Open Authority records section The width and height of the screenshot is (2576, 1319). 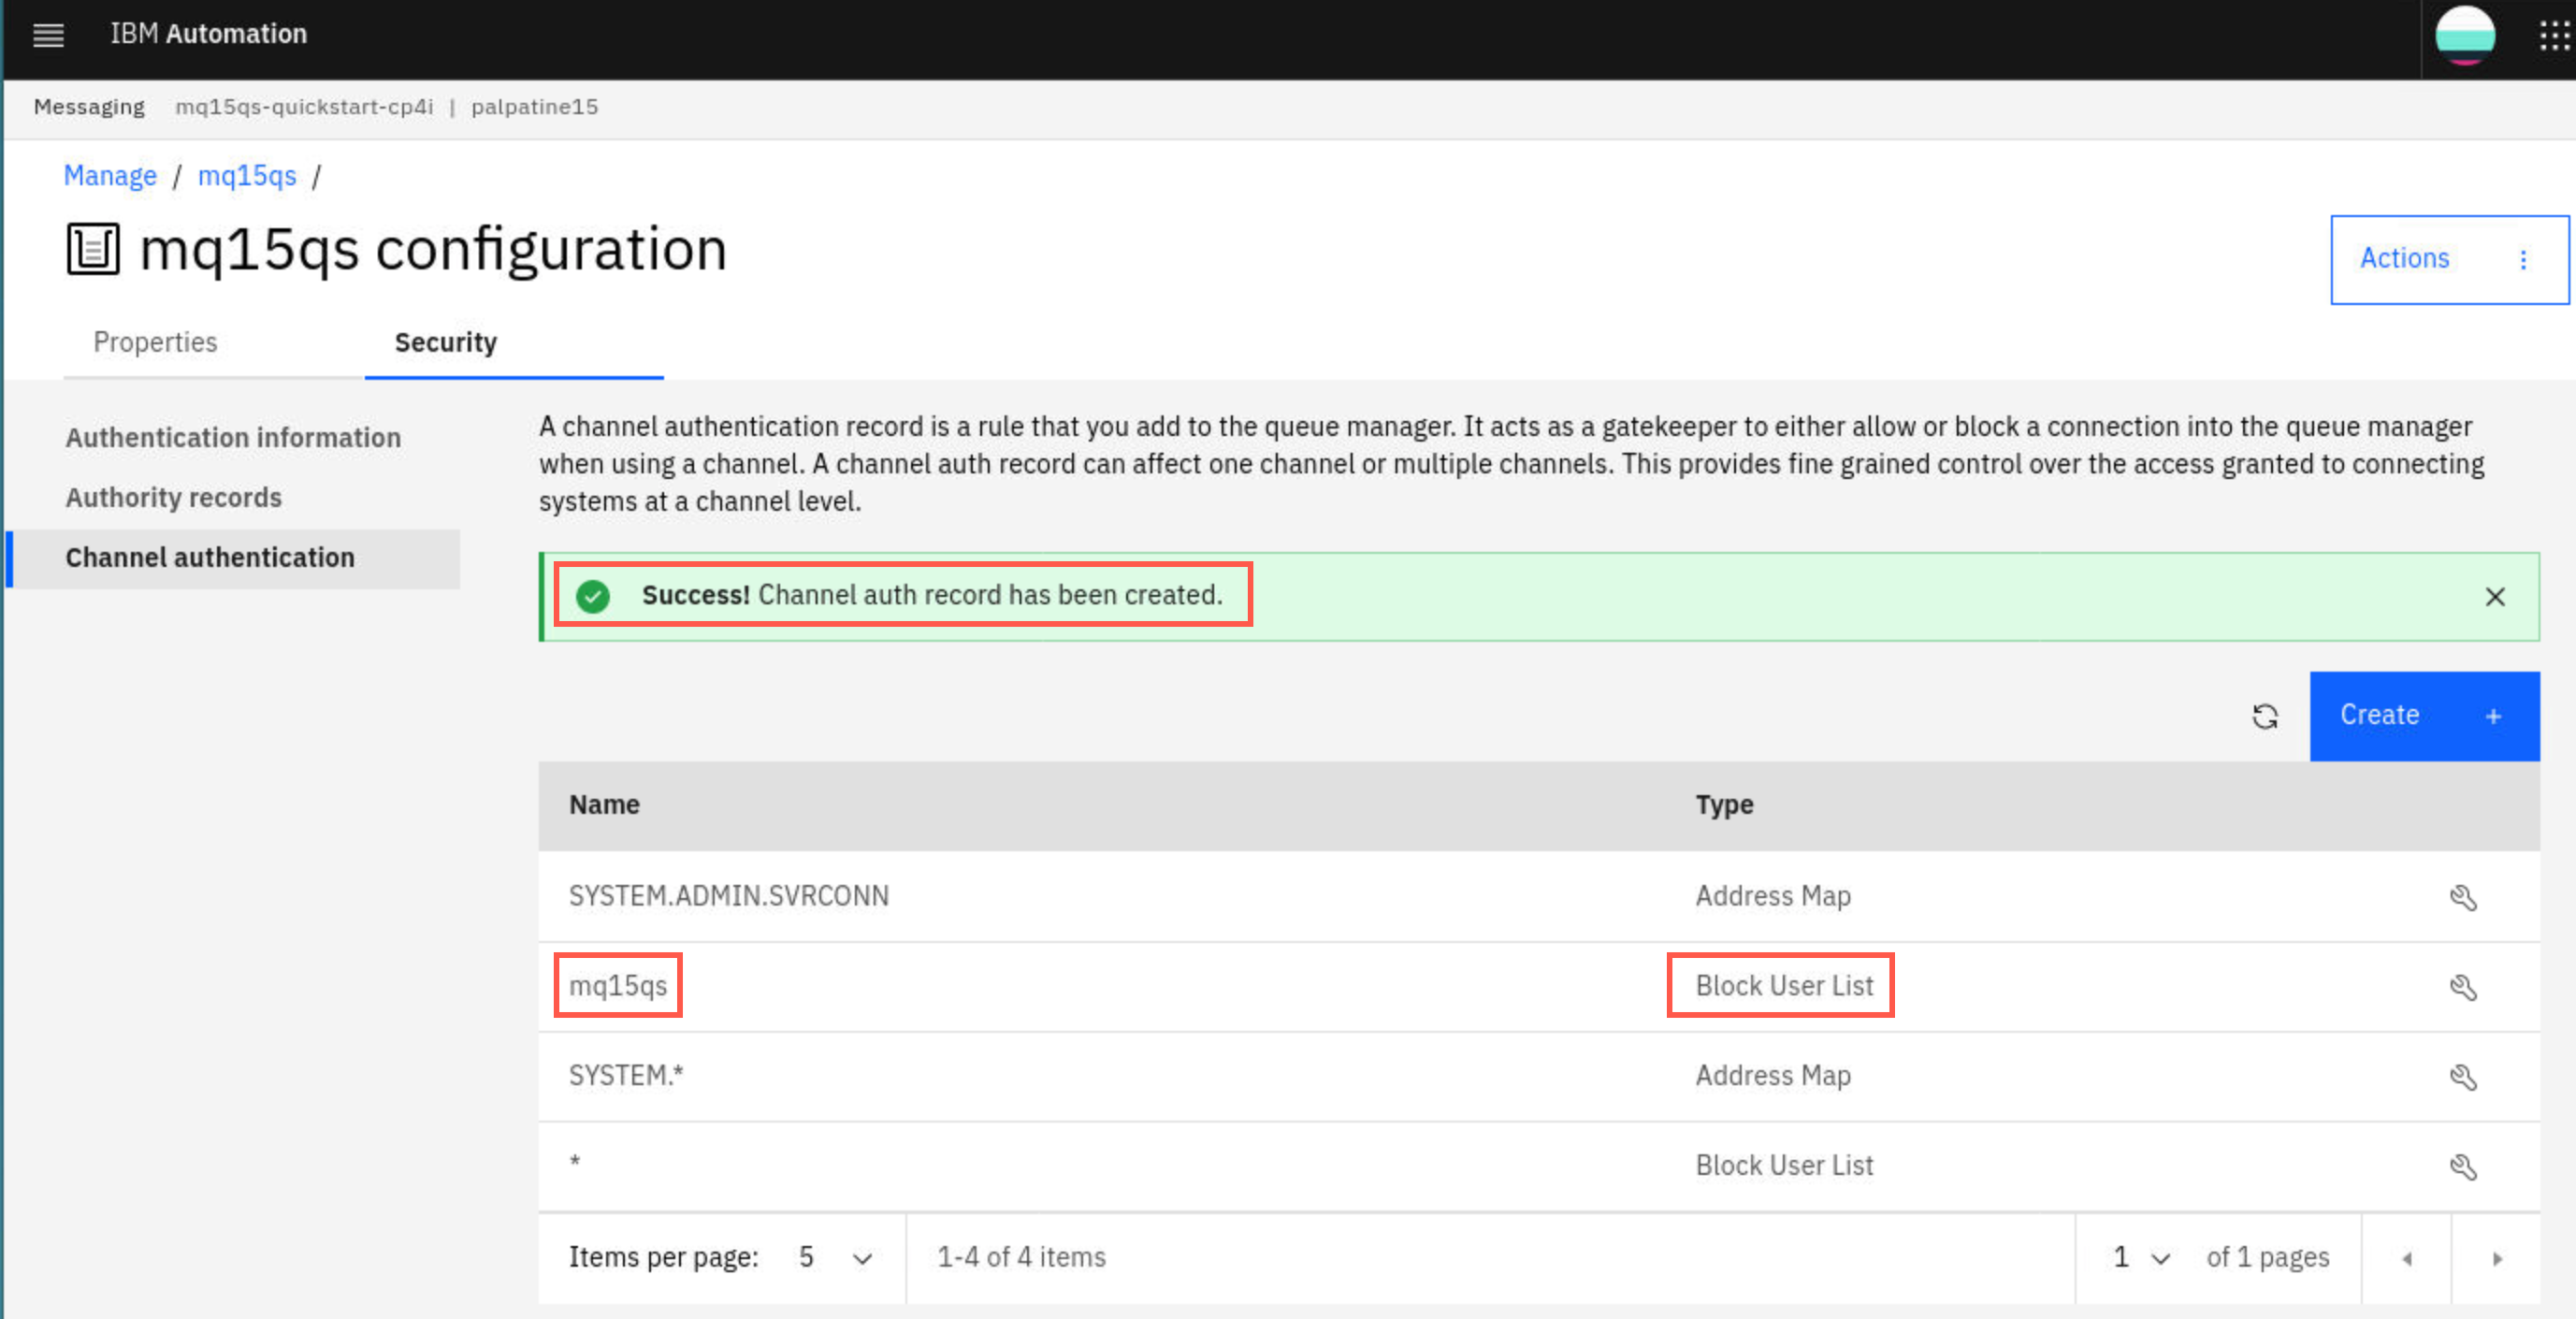click(174, 498)
